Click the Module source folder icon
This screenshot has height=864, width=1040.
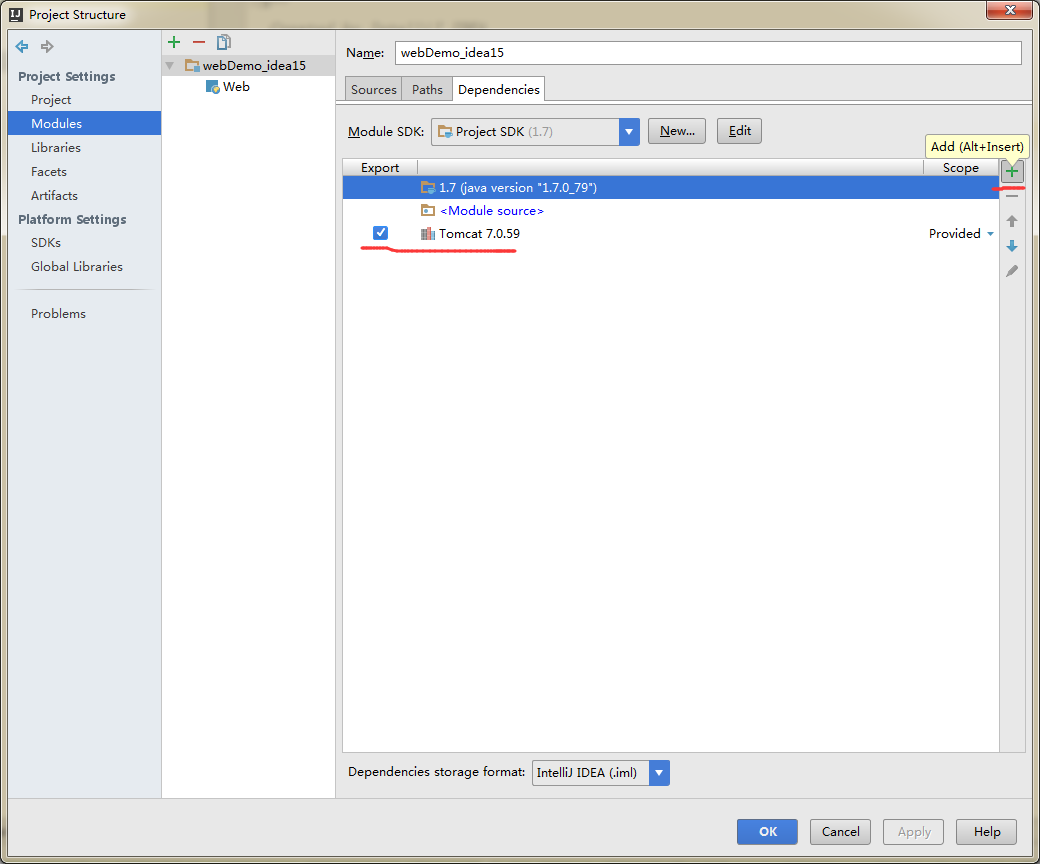(x=428, y=211)
